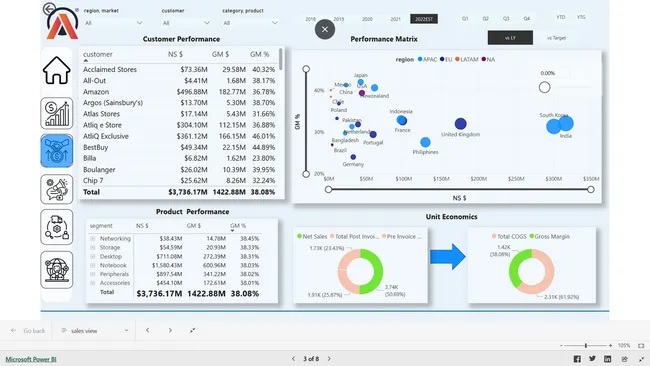Viewport: 650px width, 366px height.
Task: Open the supply chain truck icon
Action: pyautogui.click(x=57, y=227)
